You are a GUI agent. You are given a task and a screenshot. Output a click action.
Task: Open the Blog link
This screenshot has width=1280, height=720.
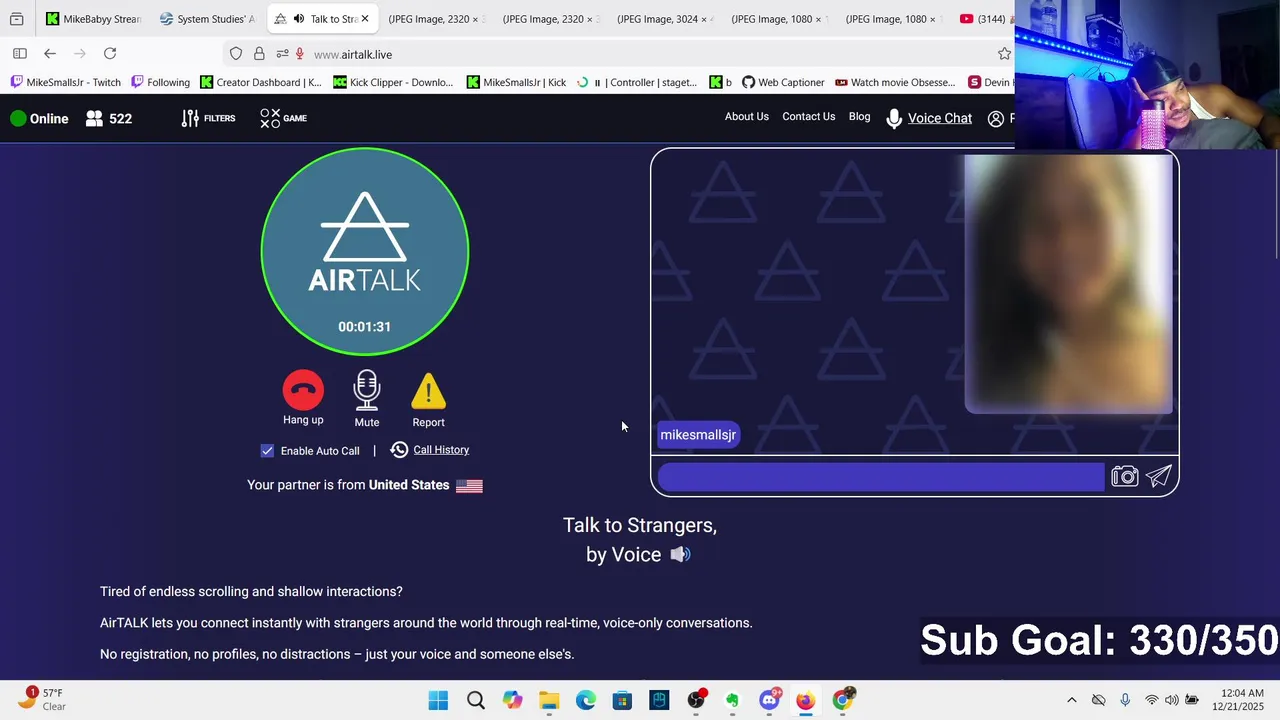(860, 117)
